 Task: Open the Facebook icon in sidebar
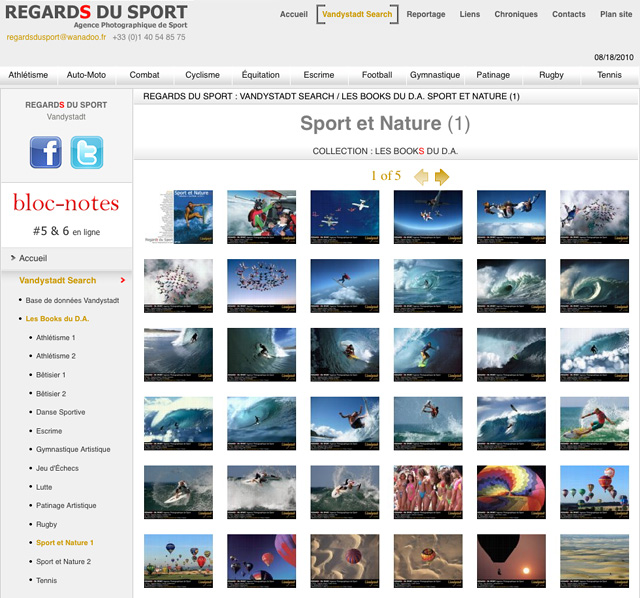point(46,152)
